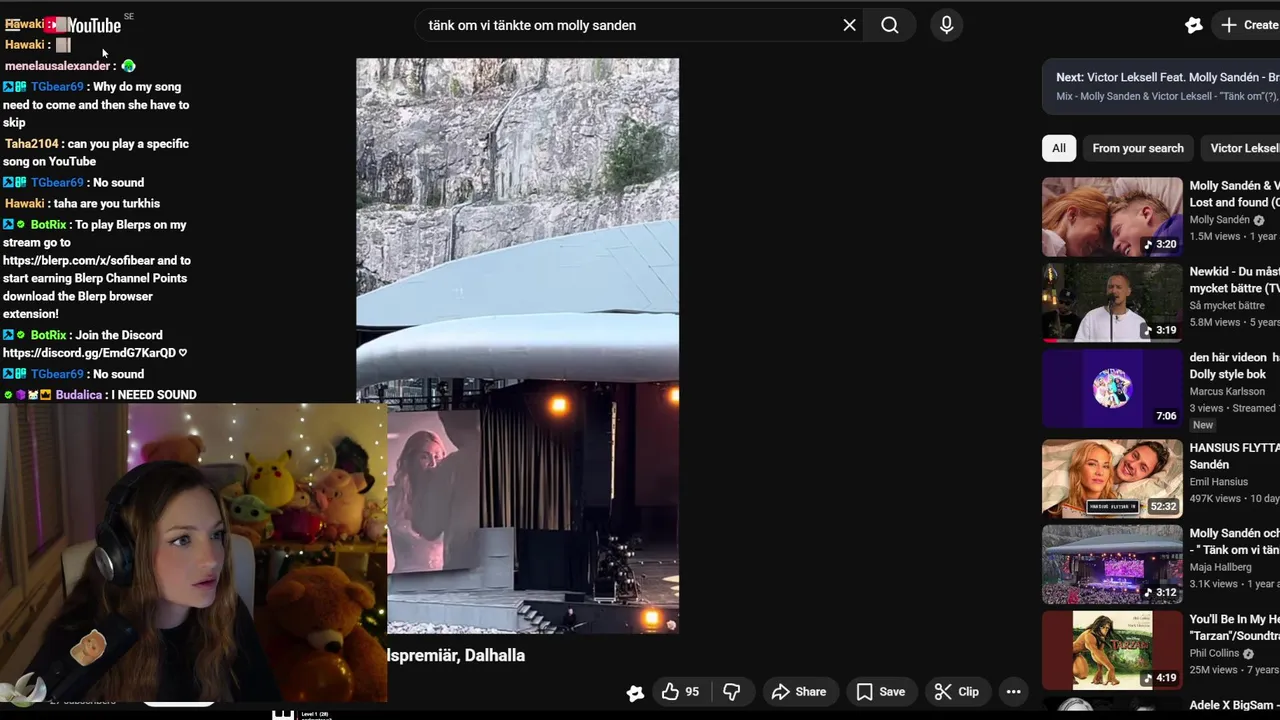Click Emil Hansius channel name

[1219, 481]
